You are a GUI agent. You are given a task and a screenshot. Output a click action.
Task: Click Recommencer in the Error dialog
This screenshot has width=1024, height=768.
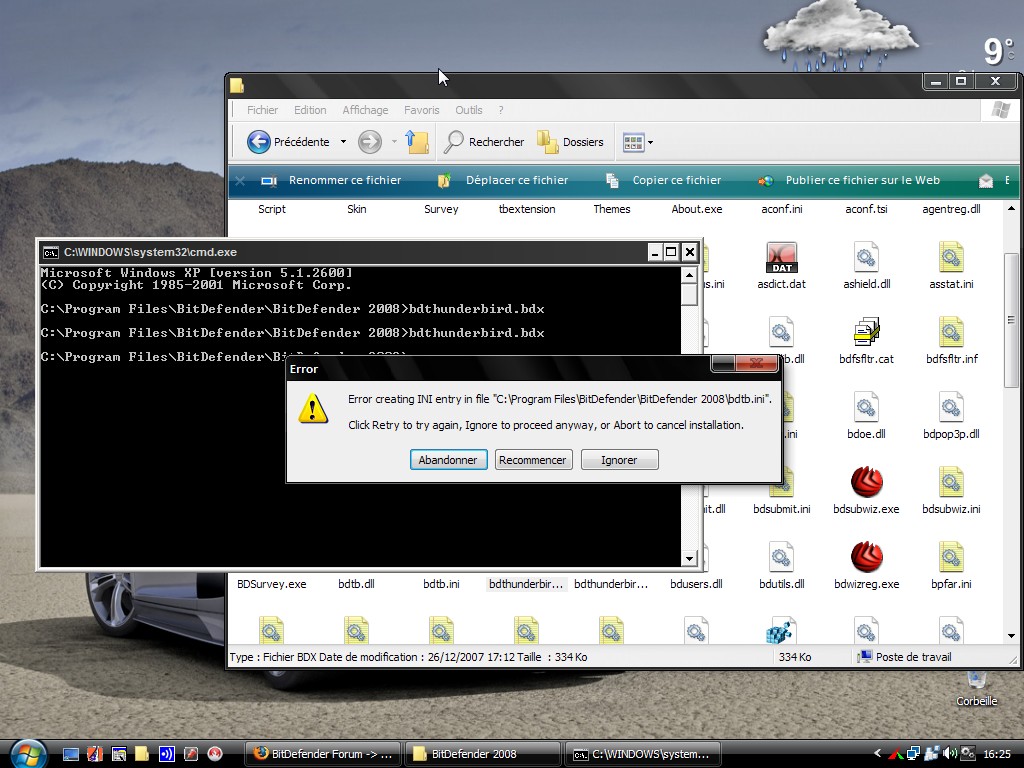tap(533, 460)
